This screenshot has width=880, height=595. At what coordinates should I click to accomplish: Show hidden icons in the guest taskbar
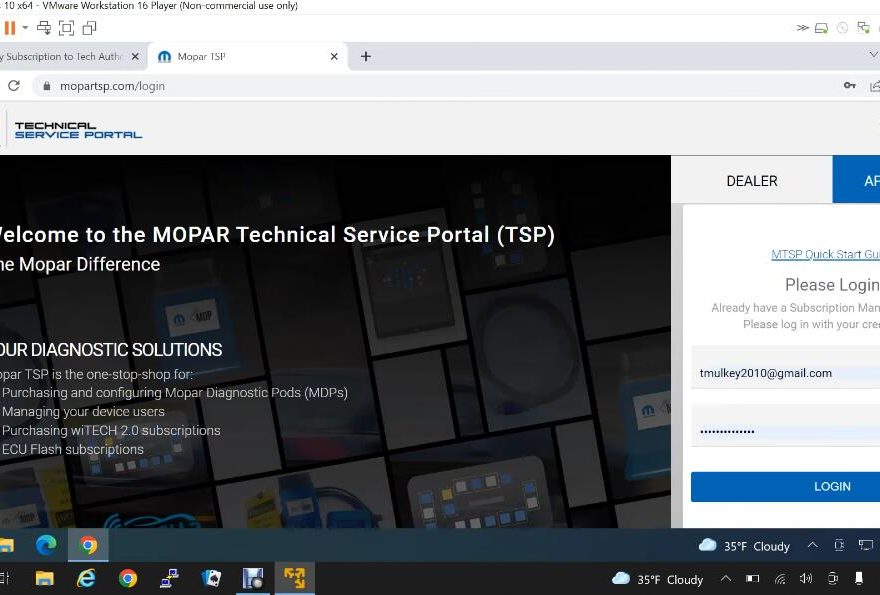pos(812,545)
